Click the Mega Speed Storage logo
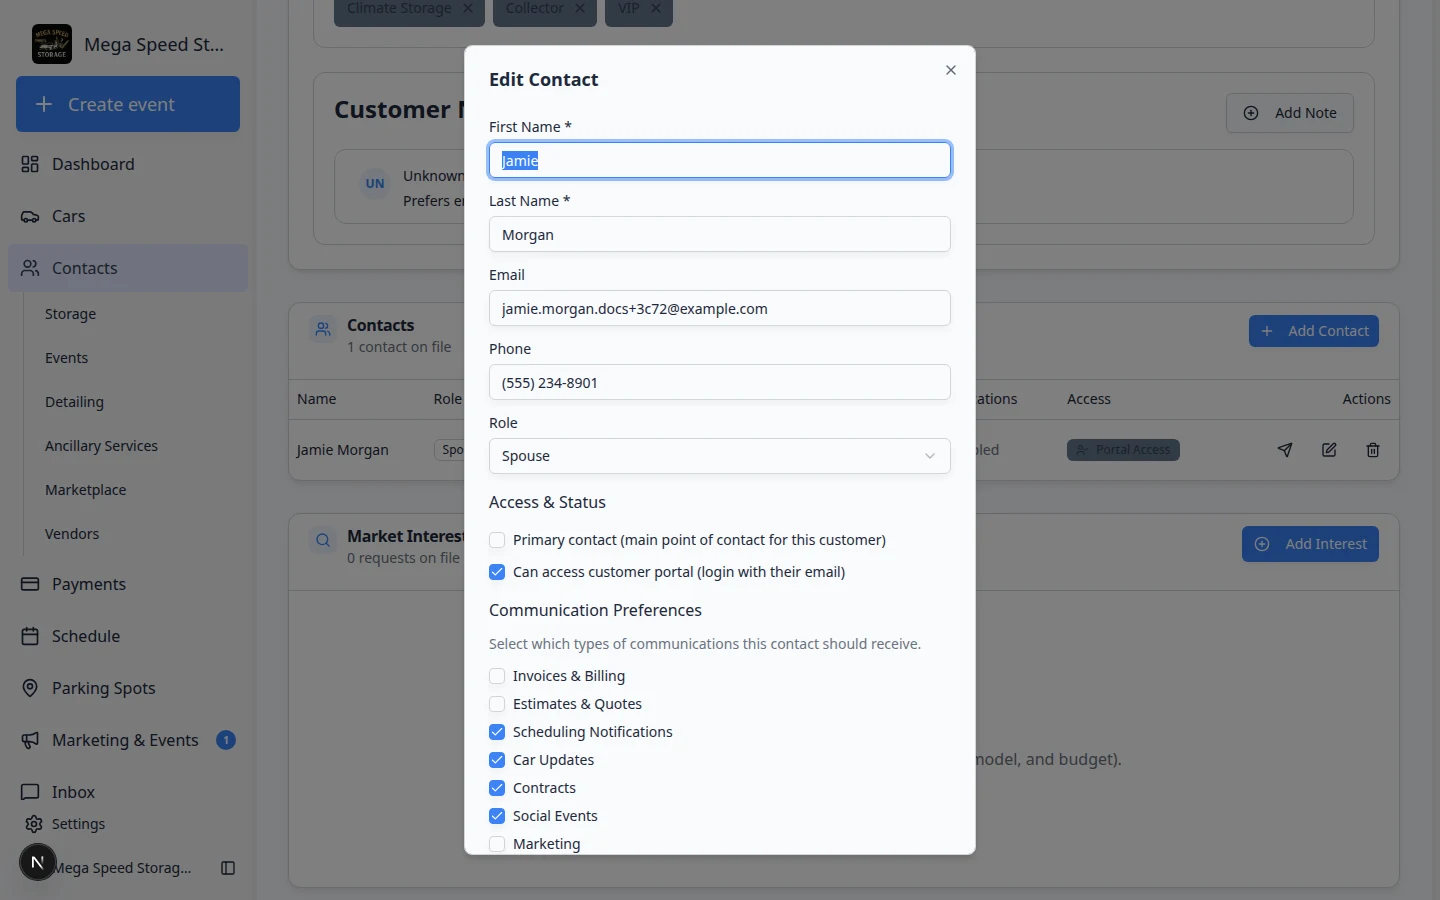Screen dimensions: 1440x900 (x=52, y=44)
